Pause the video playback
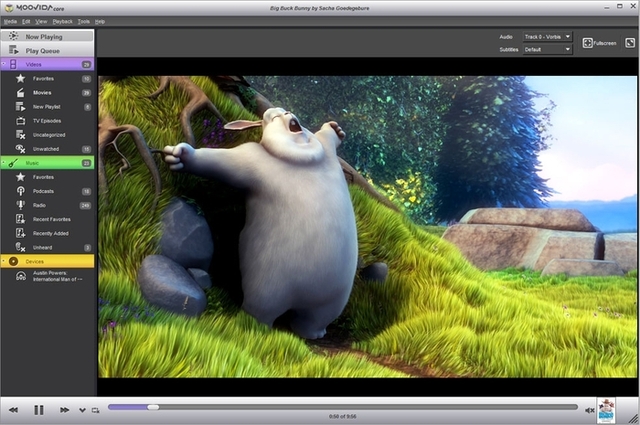640x425 pixels. pyautogui.click(x=39, y=410)
